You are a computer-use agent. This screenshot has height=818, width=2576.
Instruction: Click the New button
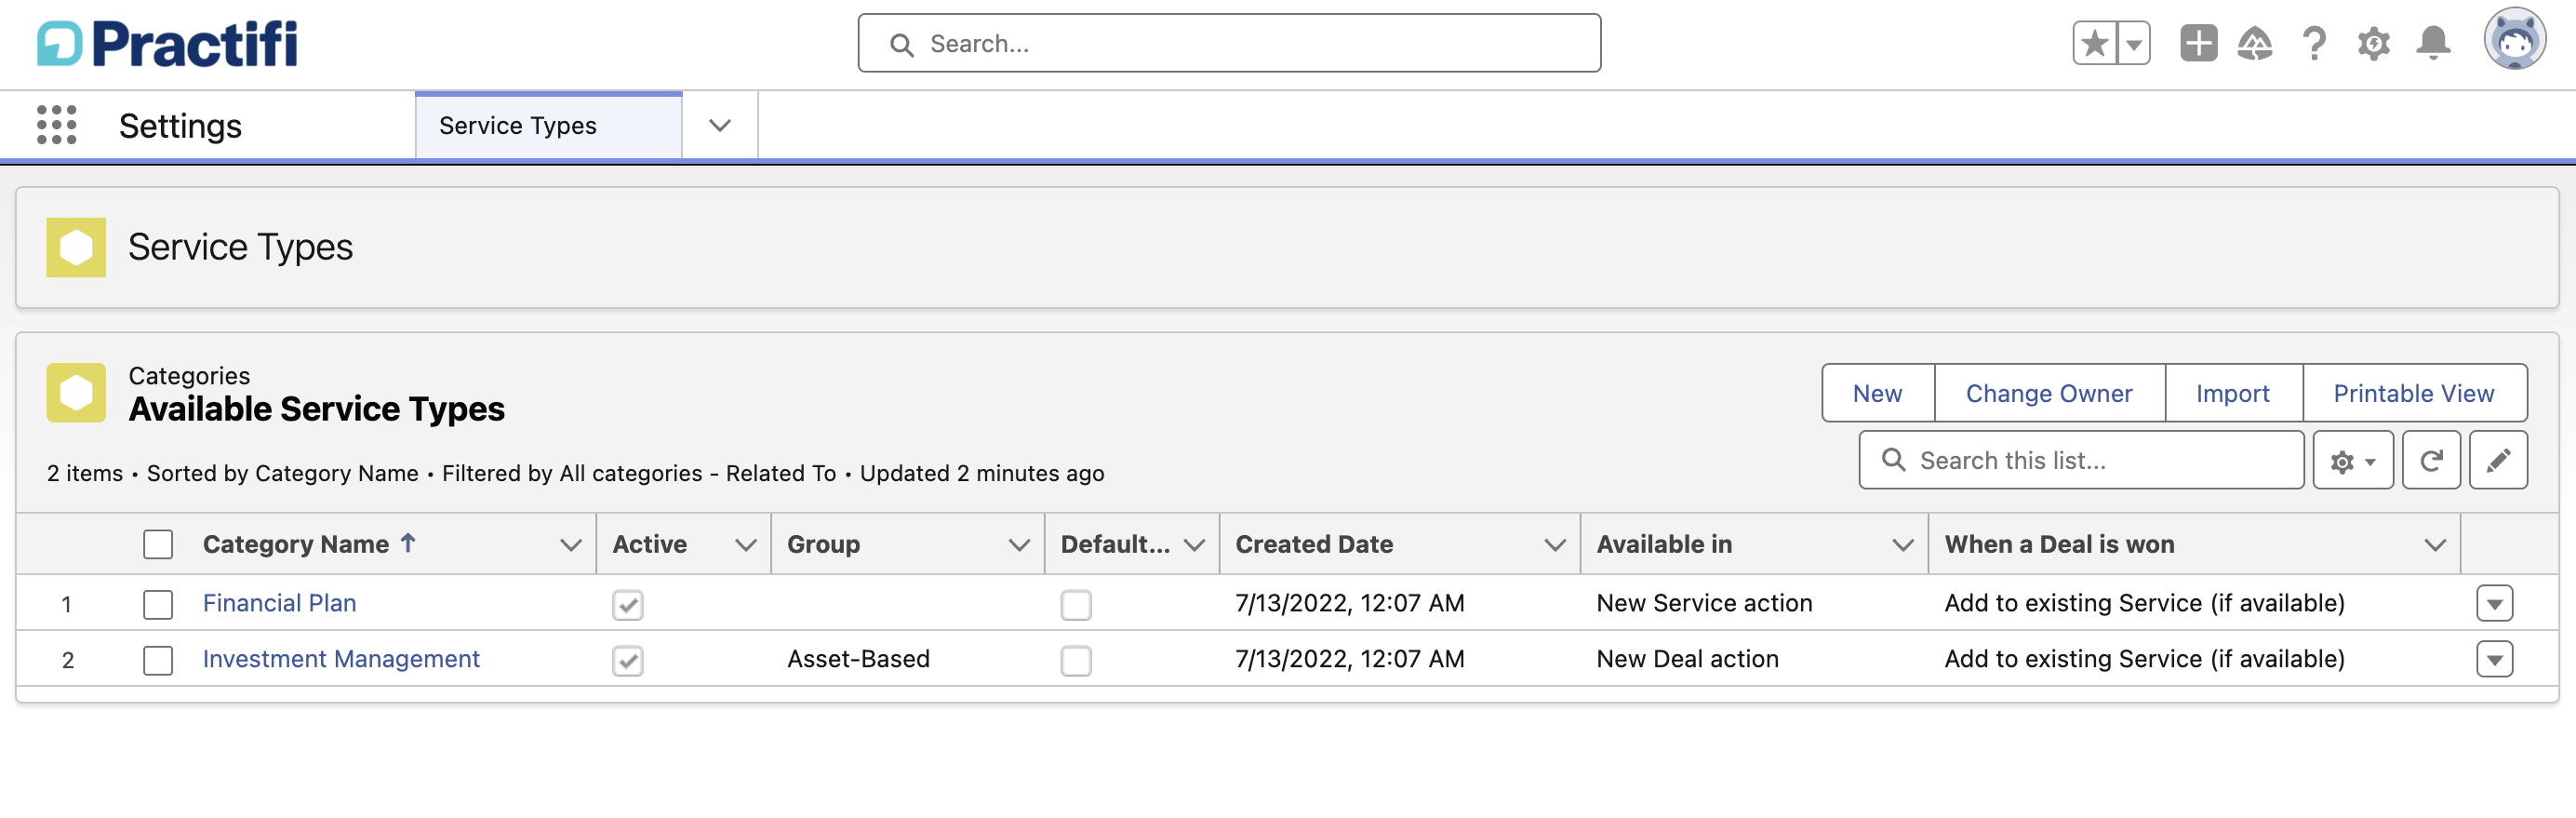click(x=1877, y=393)
